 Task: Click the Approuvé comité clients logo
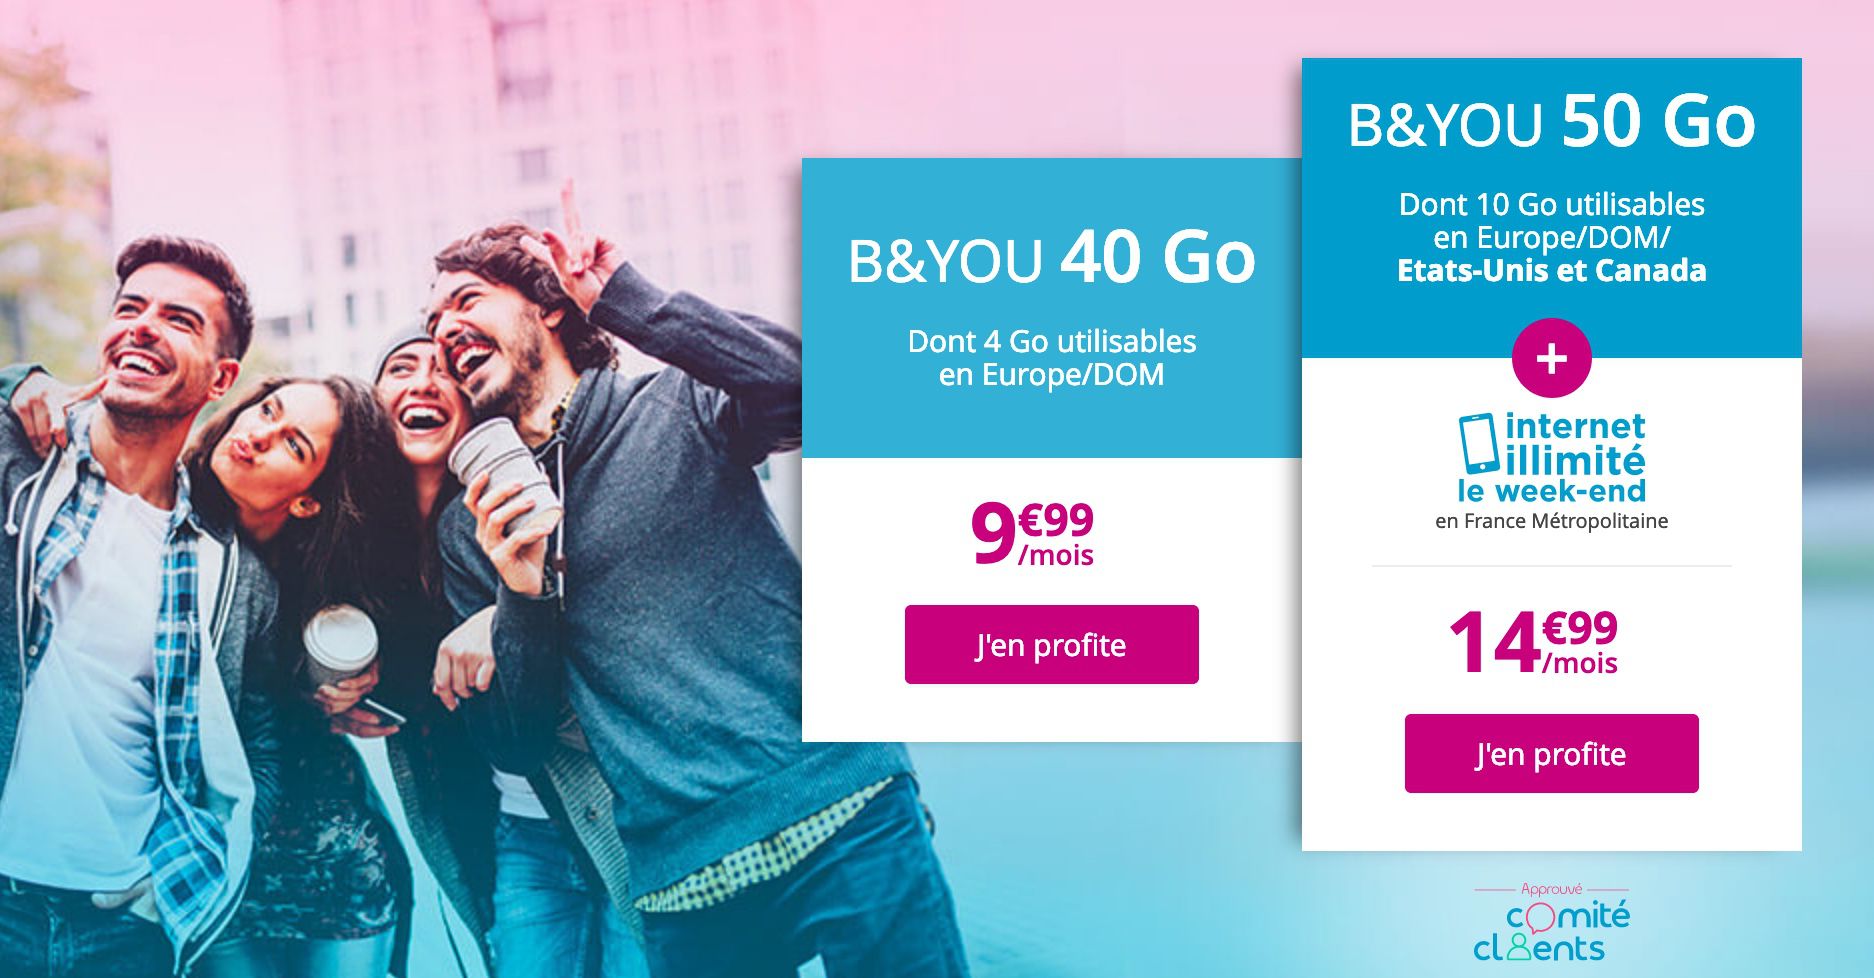(1551, 922)
